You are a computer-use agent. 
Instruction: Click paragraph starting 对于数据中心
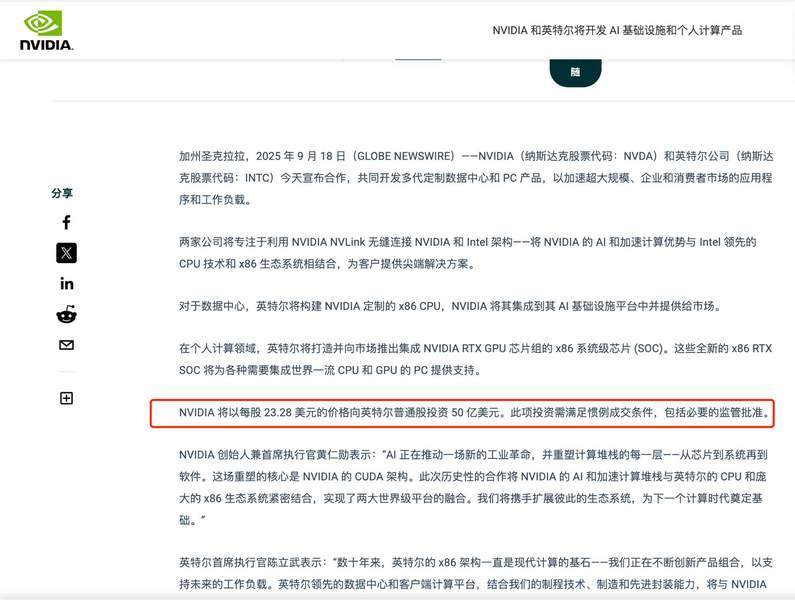coord(450,306)
